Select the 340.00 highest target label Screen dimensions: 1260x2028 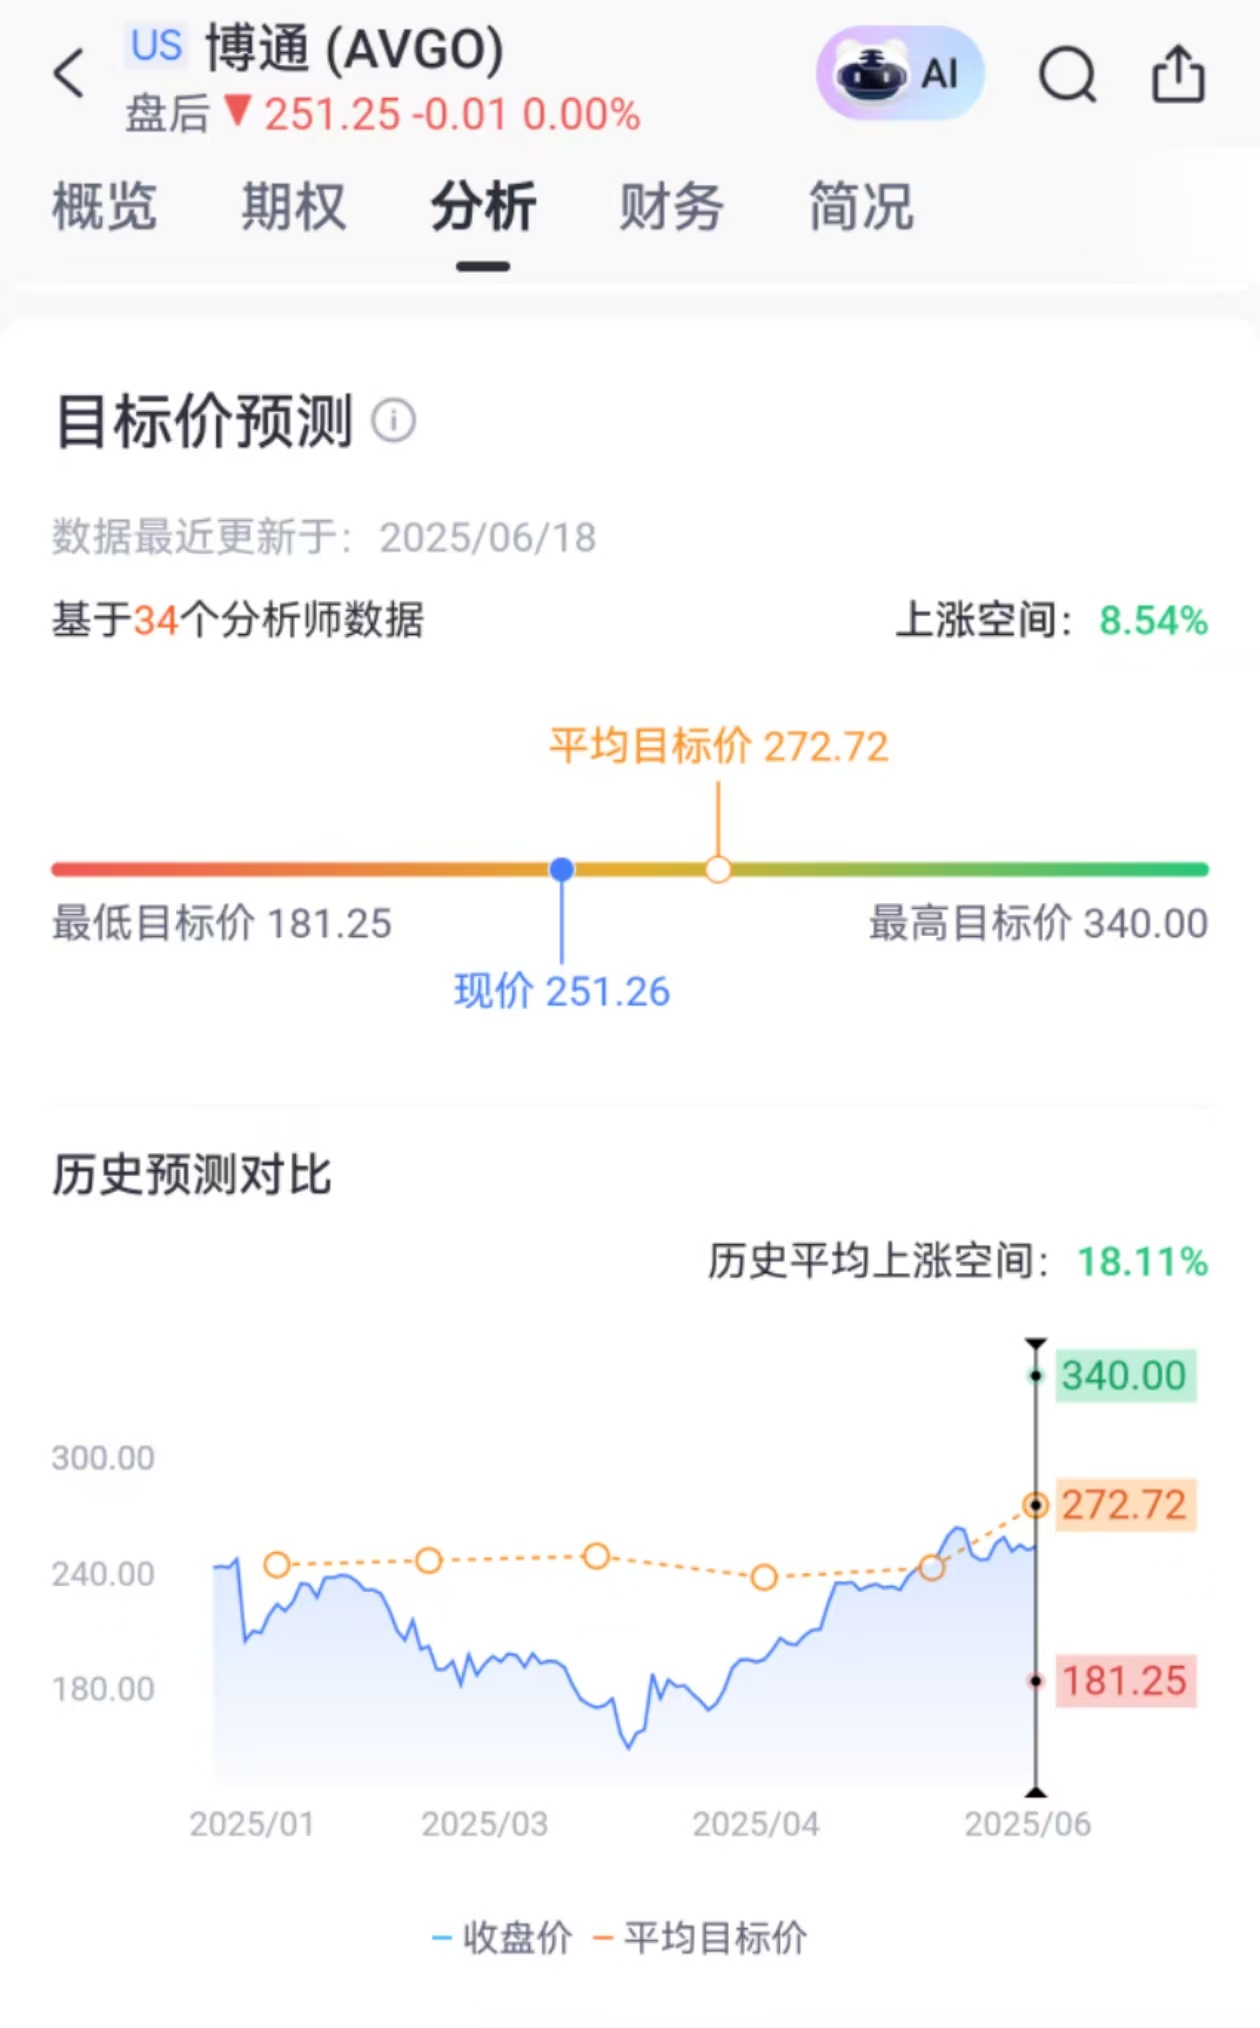point(1125,1376)
